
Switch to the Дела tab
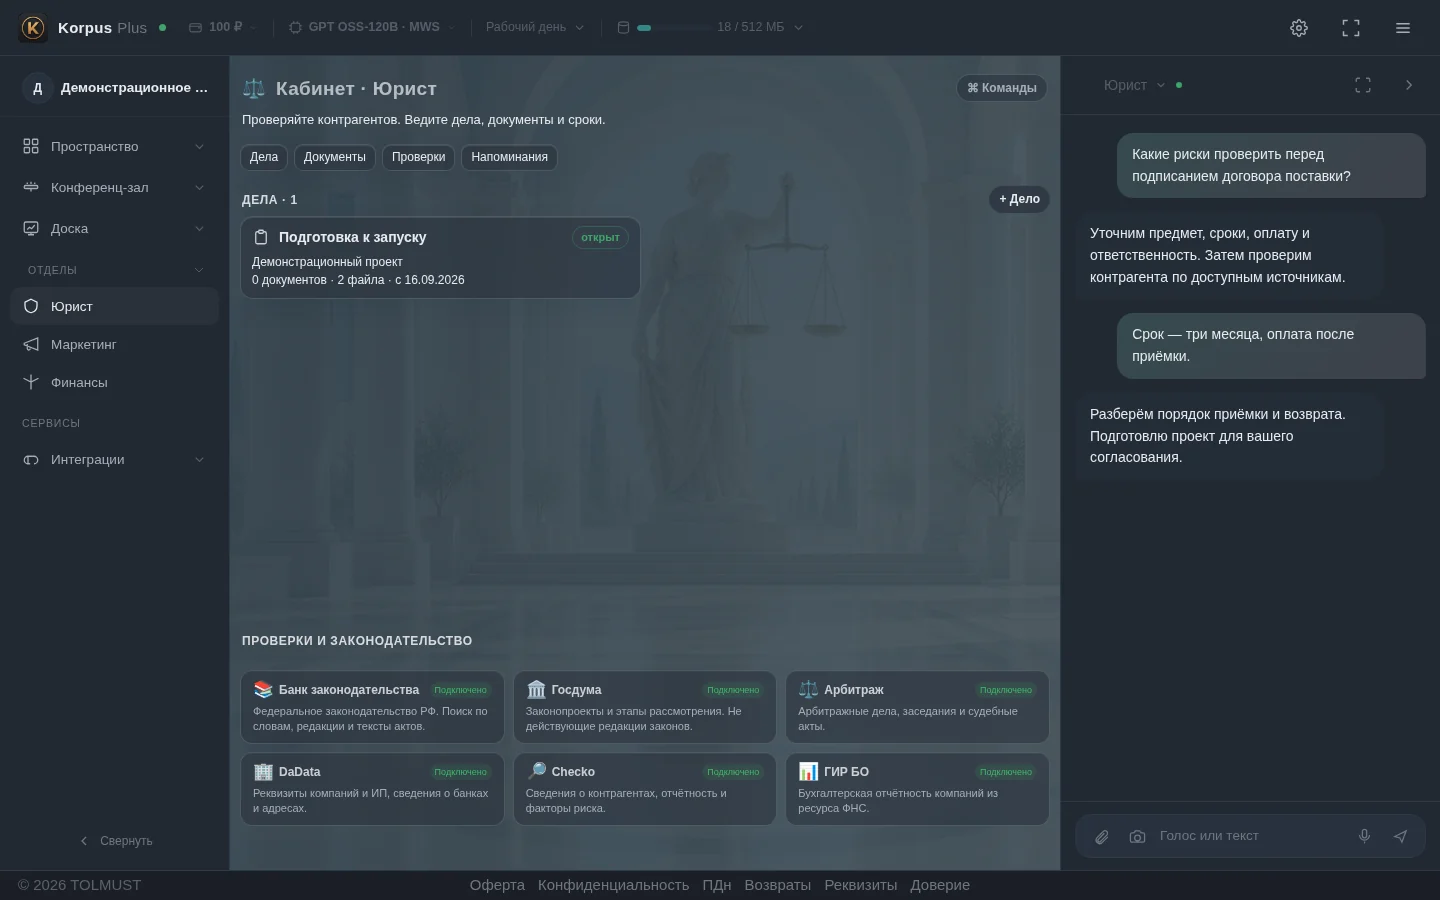coord(264,157)
